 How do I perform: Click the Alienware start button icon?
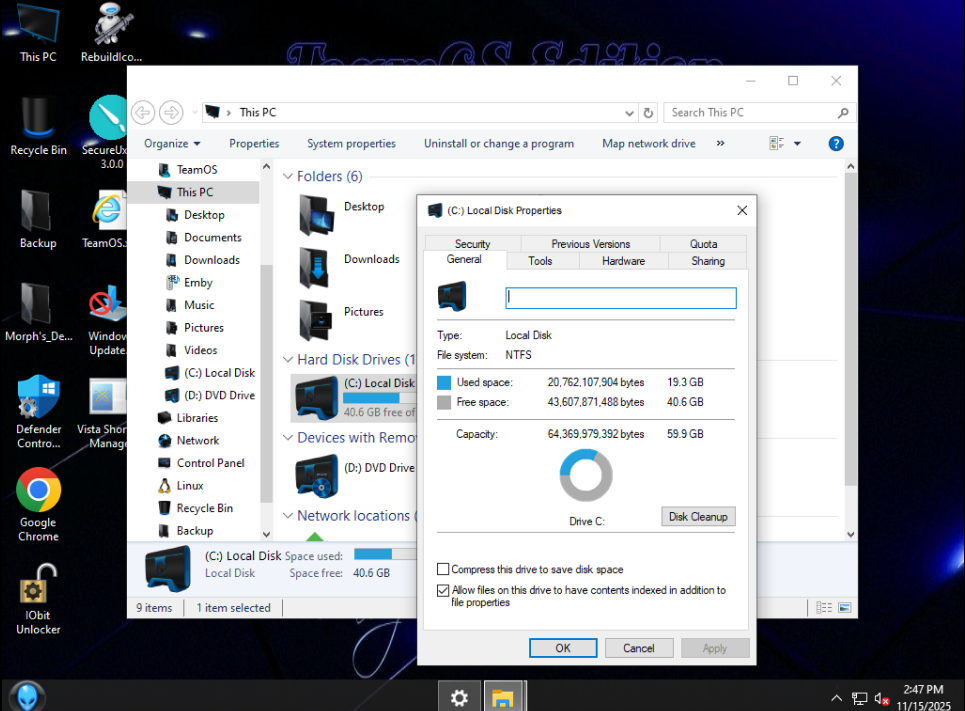pyautogui.click(x=27, y=695)
